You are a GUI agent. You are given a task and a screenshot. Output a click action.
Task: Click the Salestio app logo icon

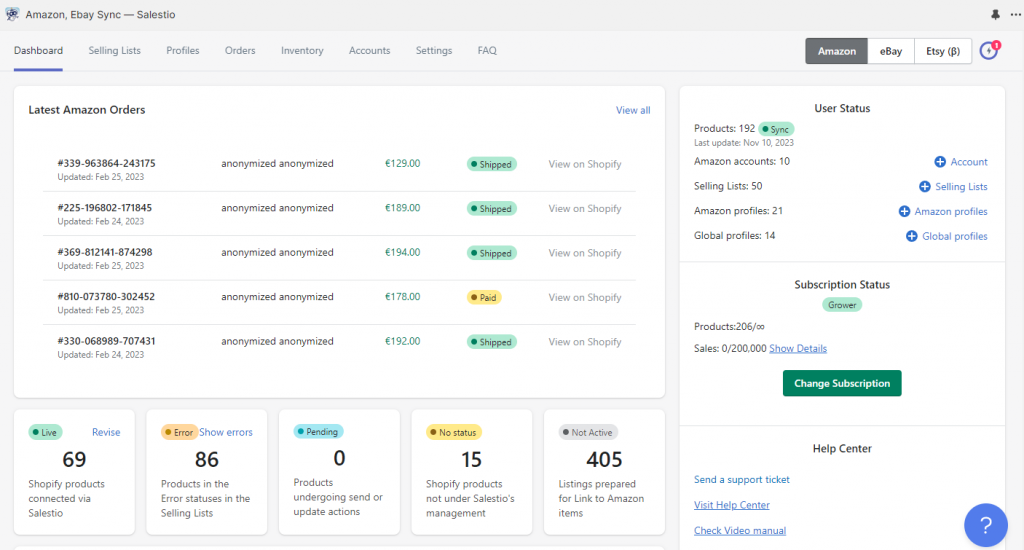12,15
